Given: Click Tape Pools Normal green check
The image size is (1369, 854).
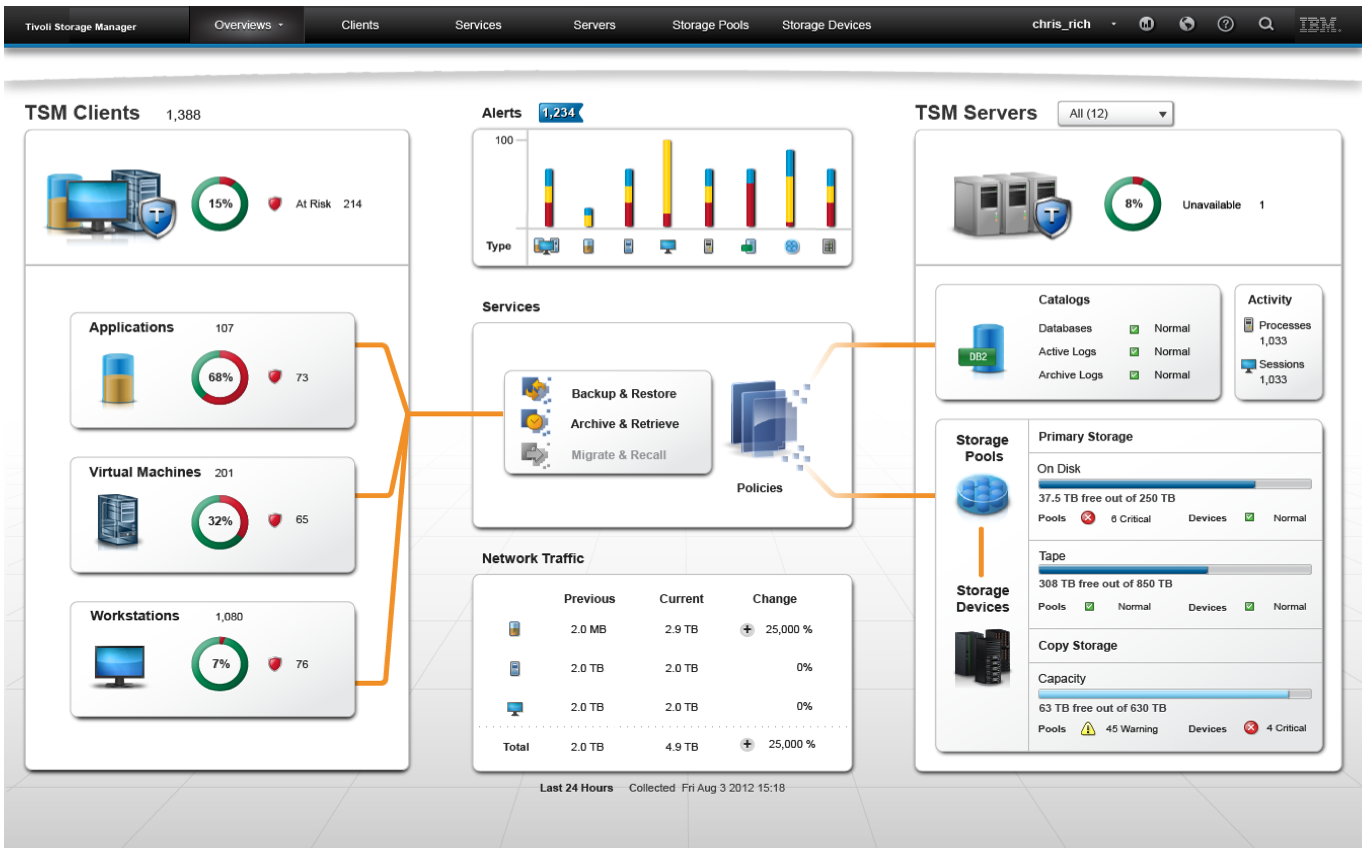Looking at the screenshot, I should coord(1089,606).
